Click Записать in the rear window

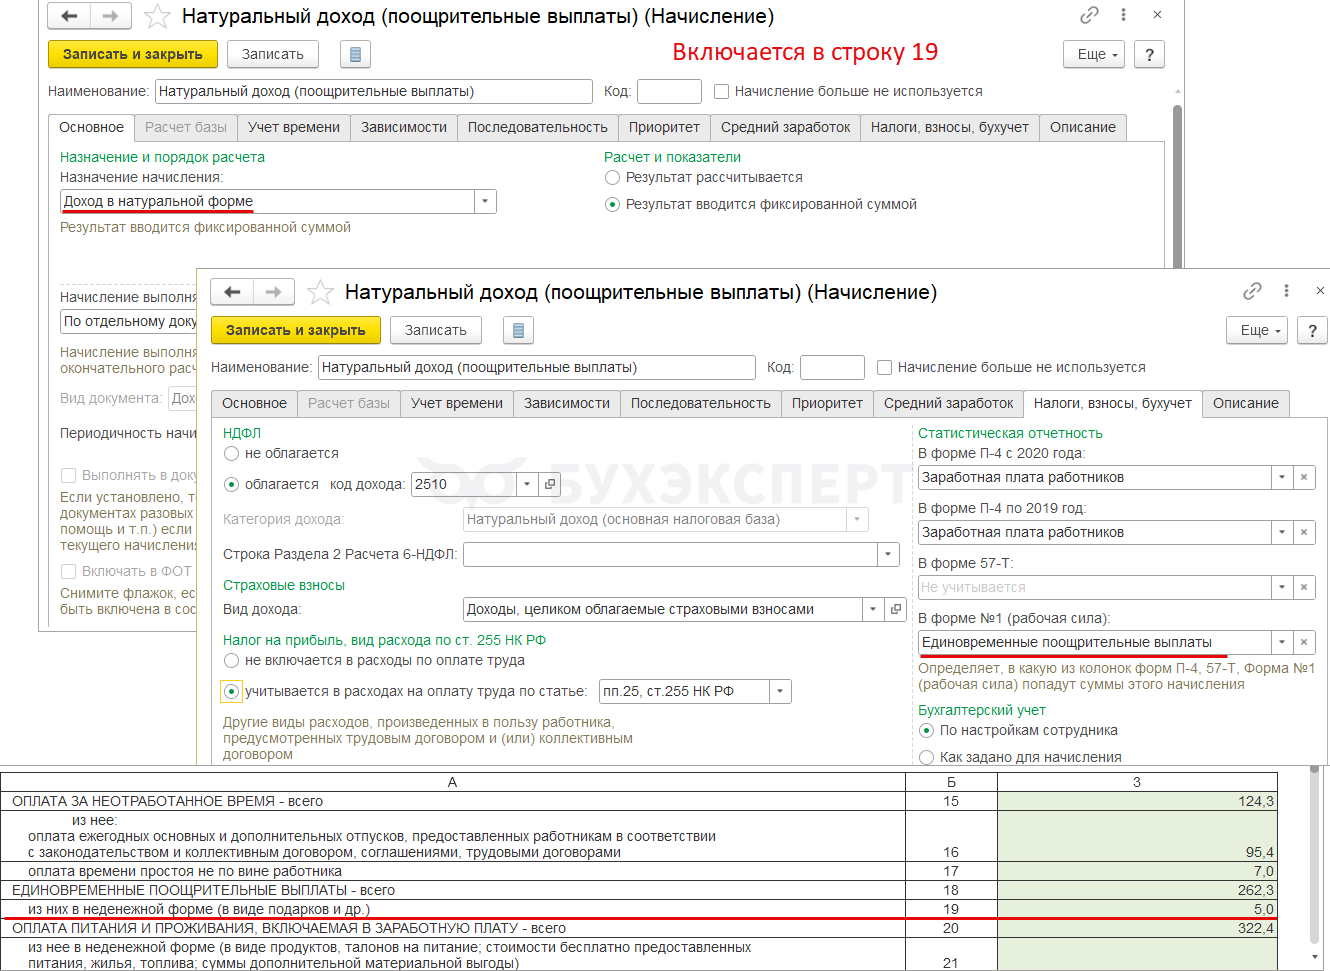[273, 54]
